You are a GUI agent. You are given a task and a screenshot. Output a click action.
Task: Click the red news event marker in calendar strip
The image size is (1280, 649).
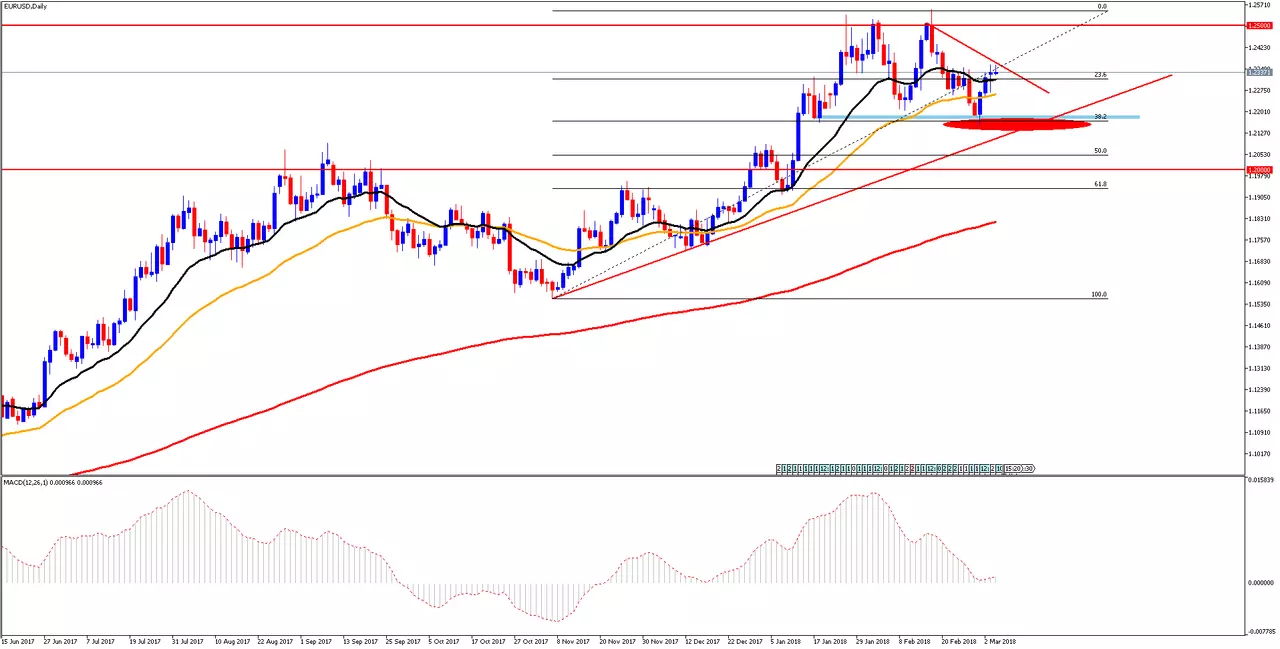point(912,469)
